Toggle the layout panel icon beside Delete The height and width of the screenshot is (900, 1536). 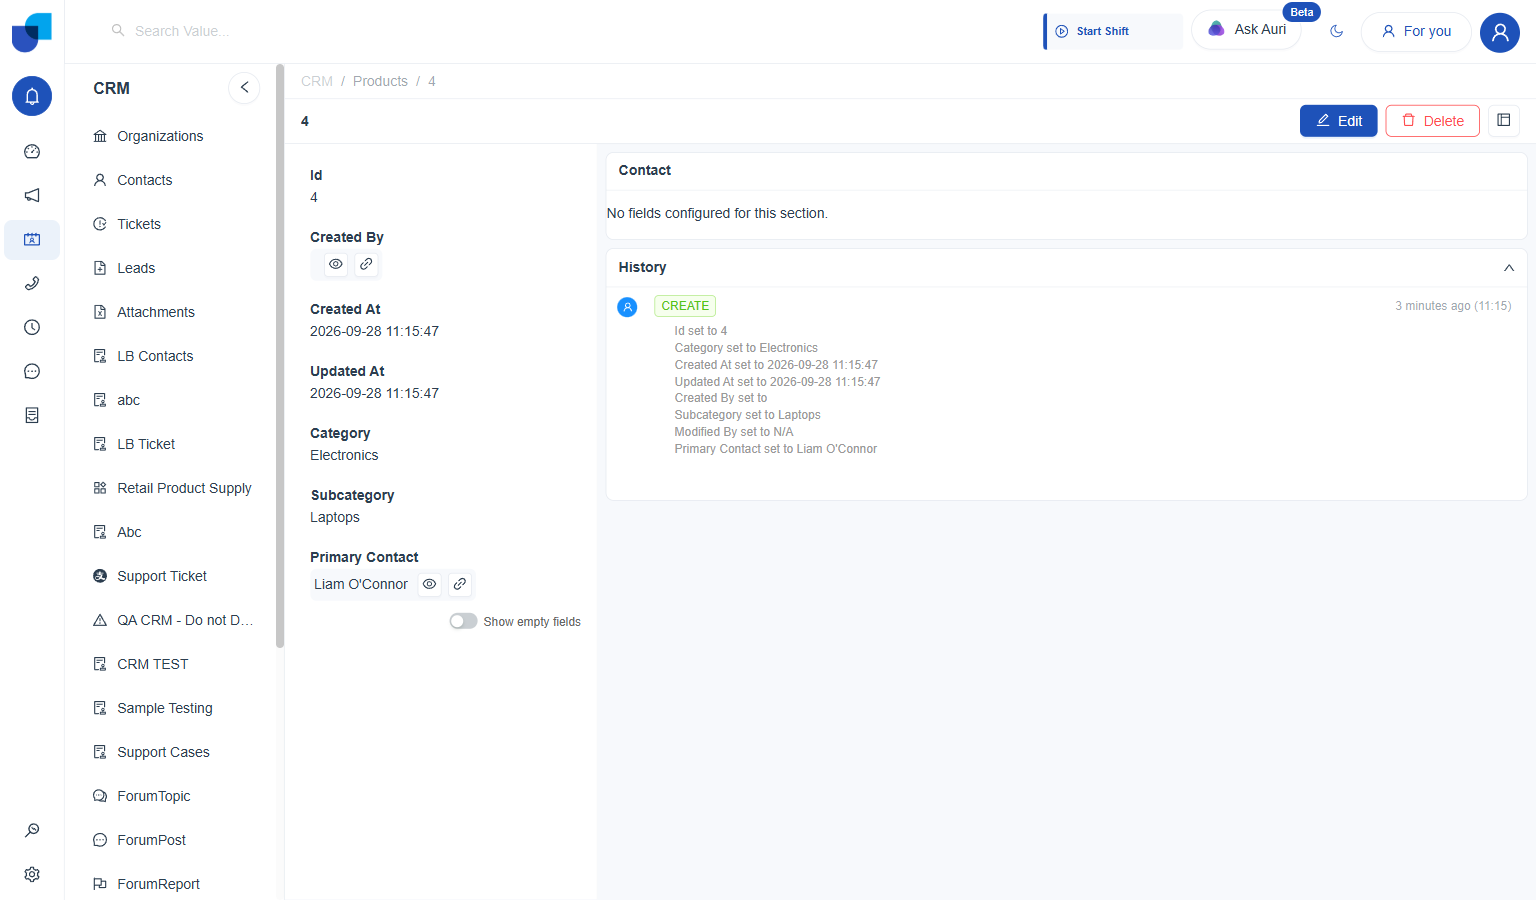(1504, 120)
